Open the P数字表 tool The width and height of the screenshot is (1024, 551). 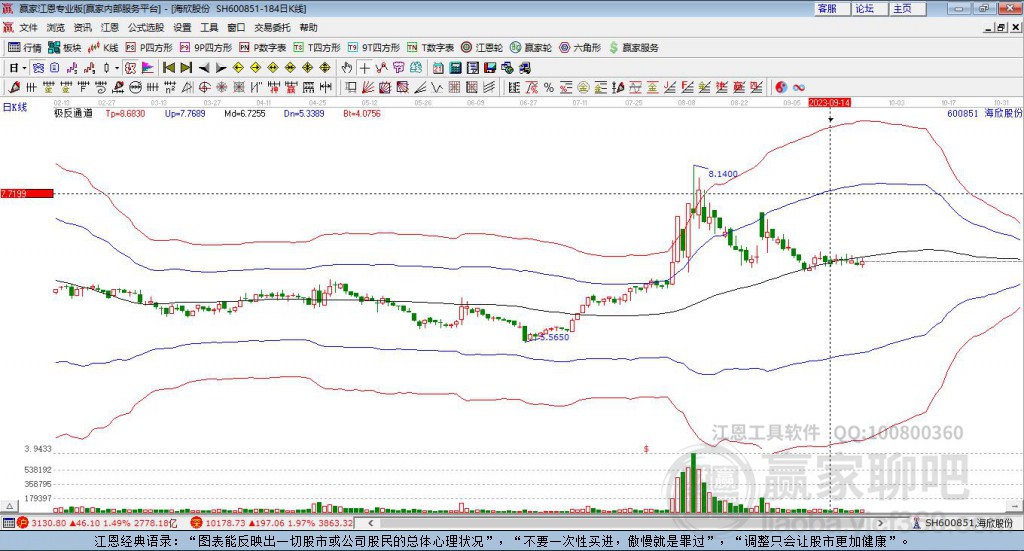coord(263,48)
